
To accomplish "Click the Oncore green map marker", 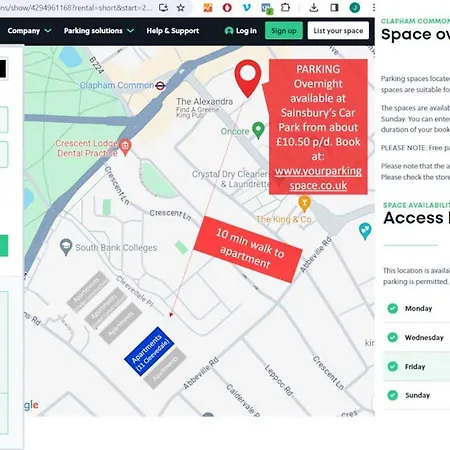I will point(258,130).
